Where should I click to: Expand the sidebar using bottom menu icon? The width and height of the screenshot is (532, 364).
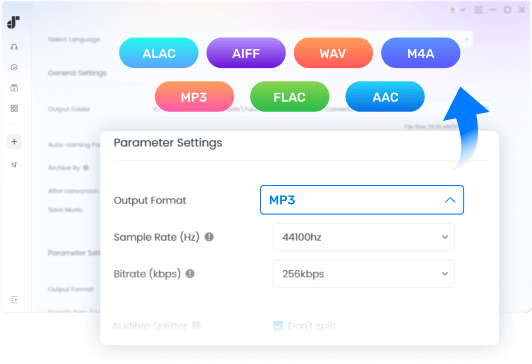point(14,300)
